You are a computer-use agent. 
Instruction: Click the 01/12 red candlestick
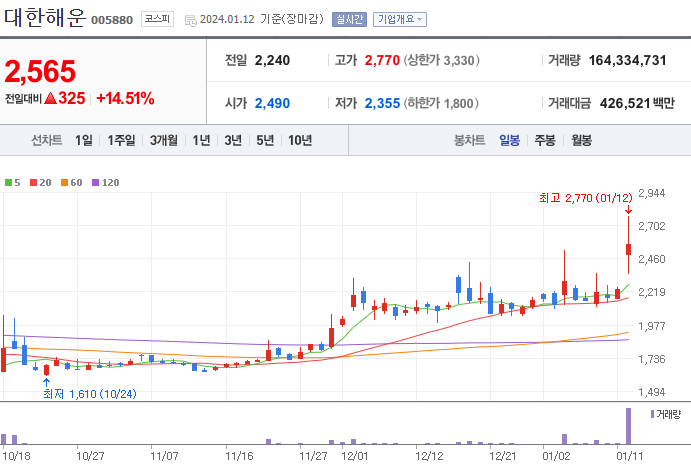pos(628,249)
